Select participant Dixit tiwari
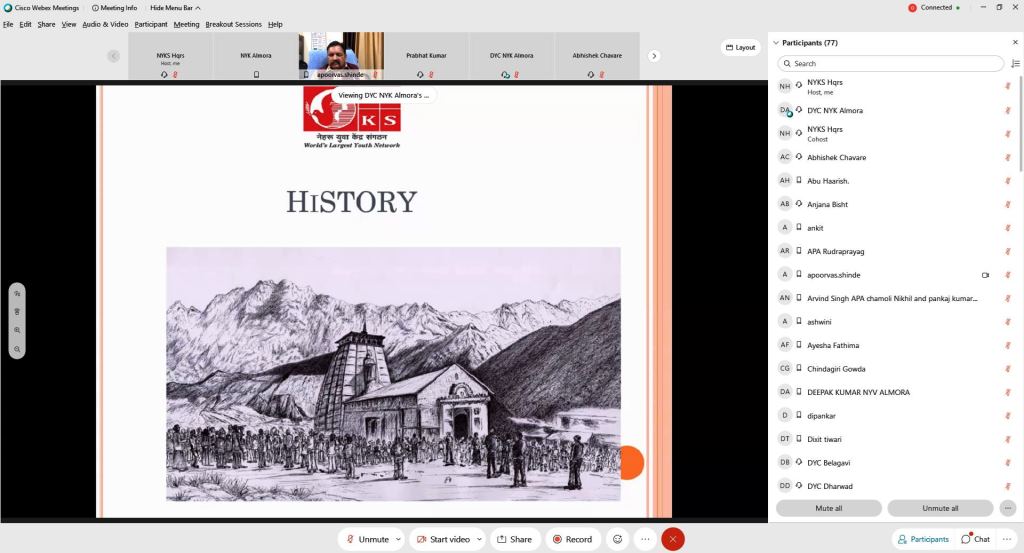 (893, 439)
